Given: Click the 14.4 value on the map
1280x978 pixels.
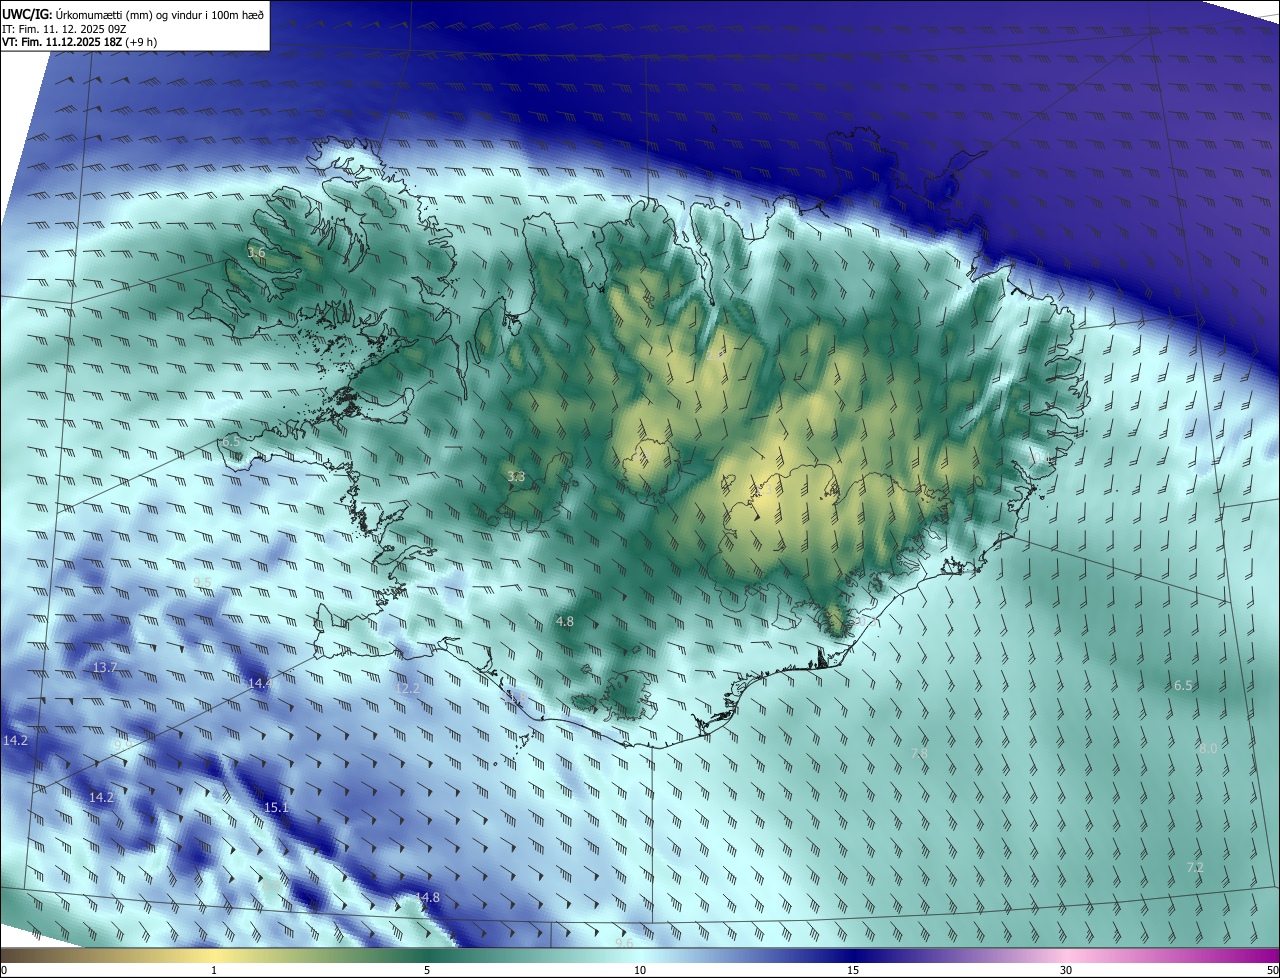Looking at the screenshot, I should click(x=260, y=684).
